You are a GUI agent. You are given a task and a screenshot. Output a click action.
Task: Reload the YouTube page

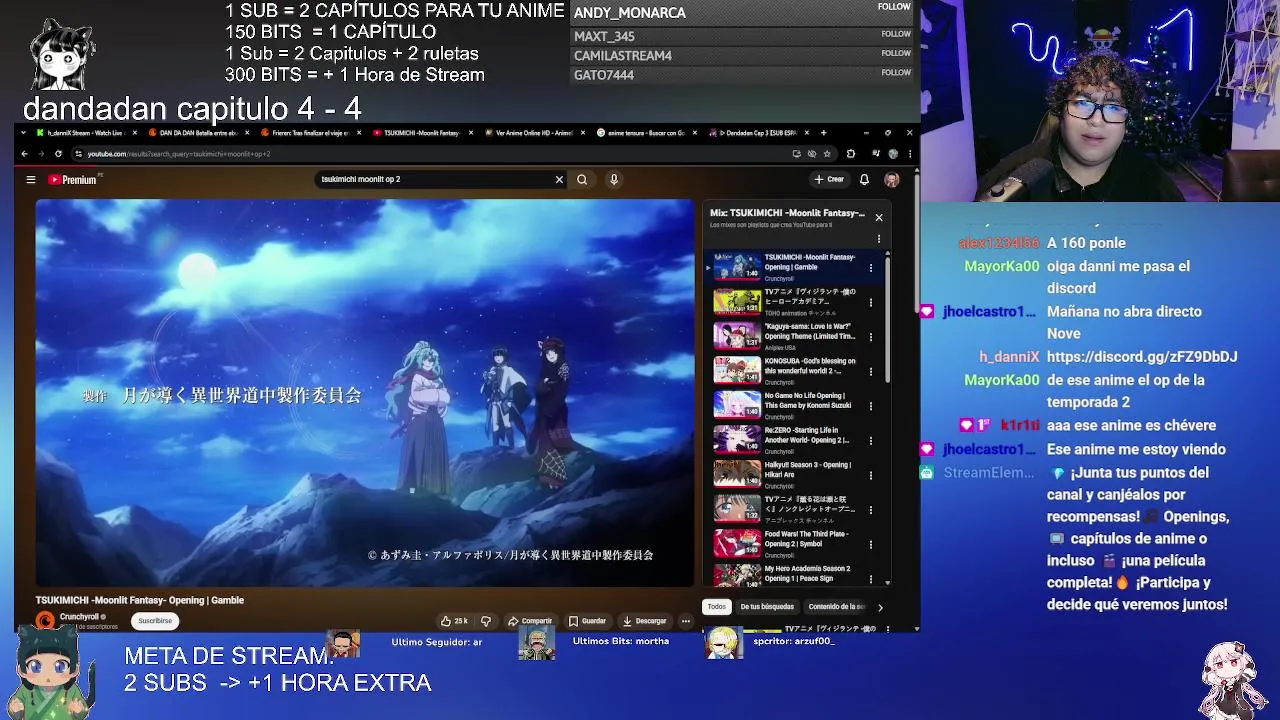(58, 154)
